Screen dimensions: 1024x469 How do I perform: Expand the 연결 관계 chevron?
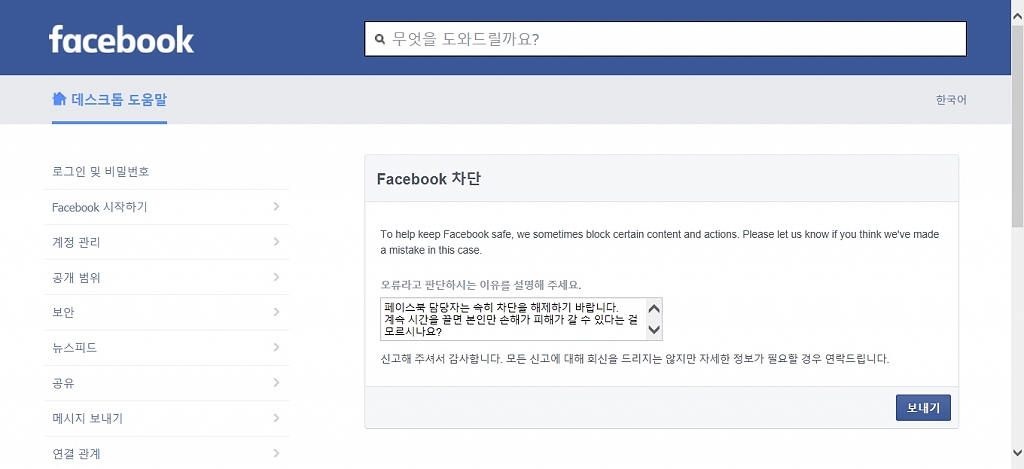coord(276,453)
